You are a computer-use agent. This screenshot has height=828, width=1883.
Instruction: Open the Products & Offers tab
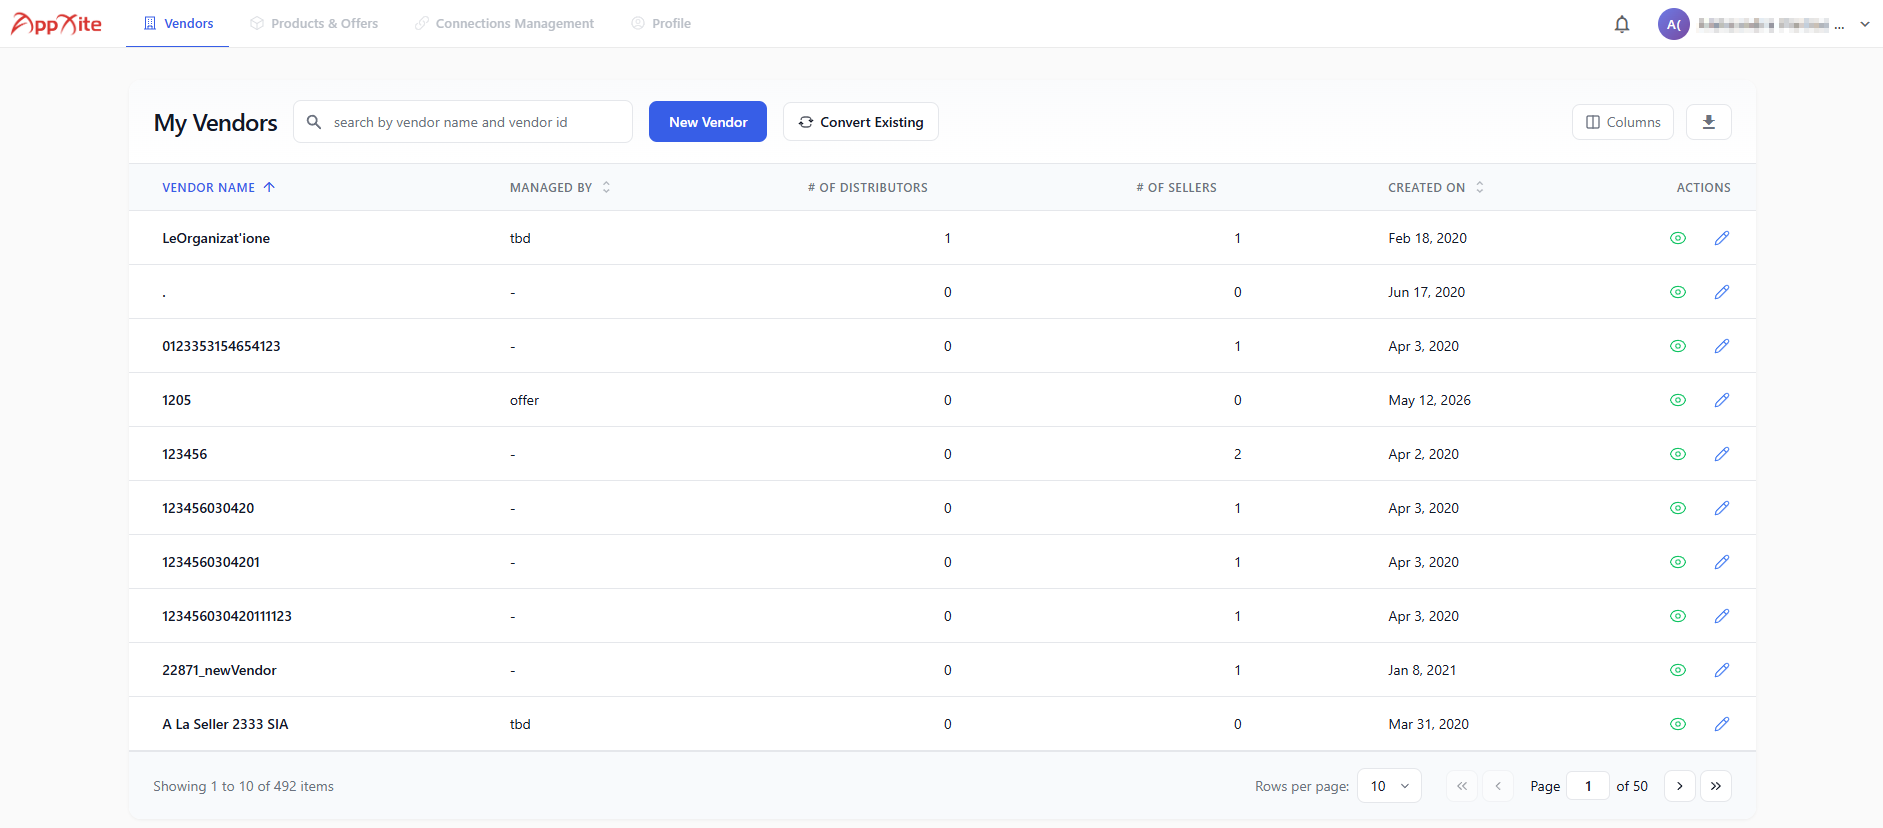pos(314,23)
